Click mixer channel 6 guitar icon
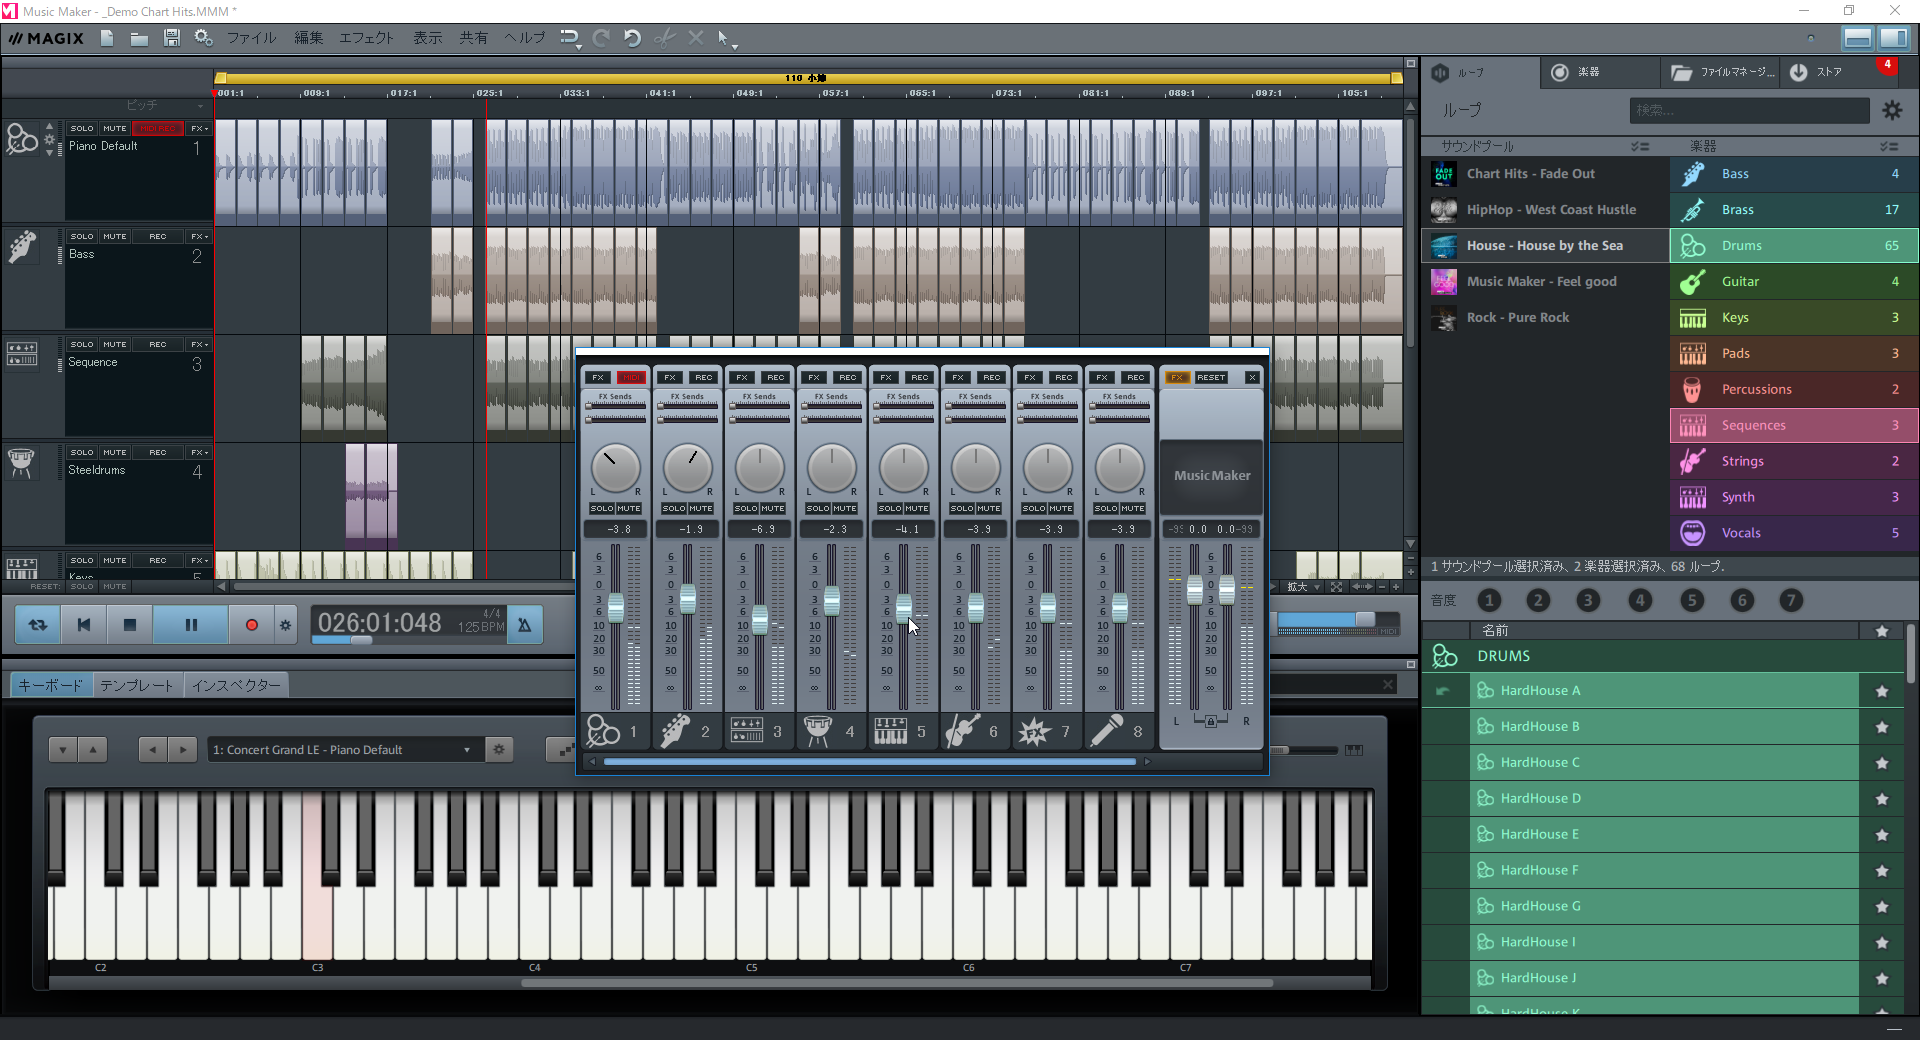 point(962,732)
